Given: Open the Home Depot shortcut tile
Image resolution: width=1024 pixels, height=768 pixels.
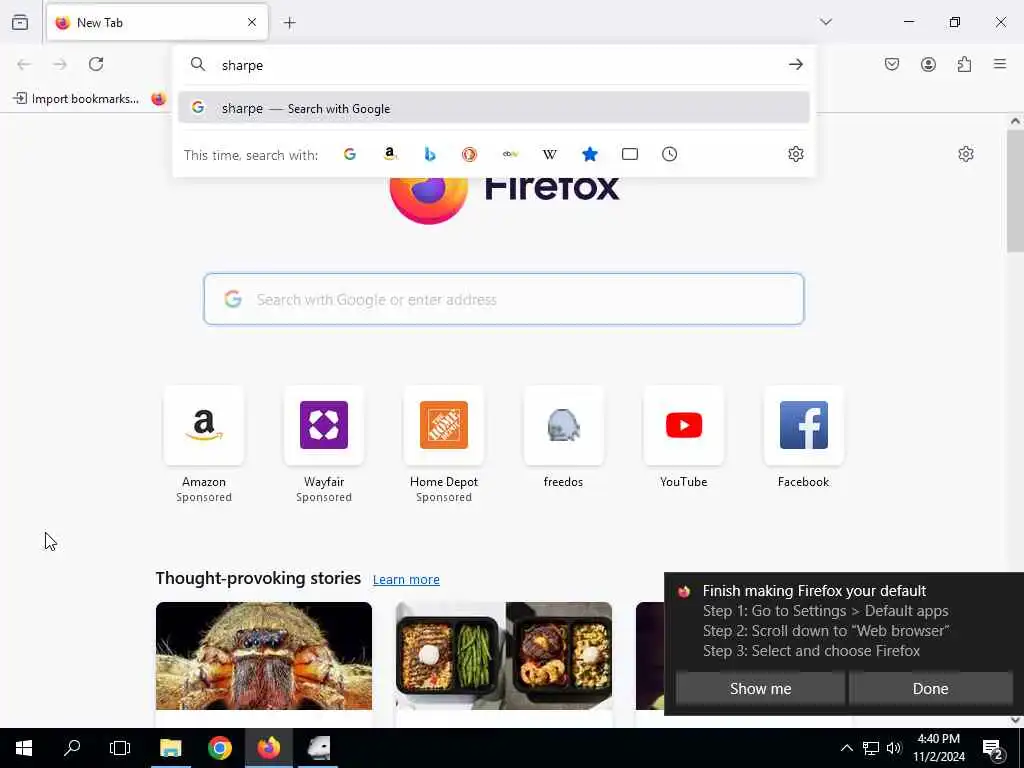Looking at the screenshot, I should [x=444, y=444].
